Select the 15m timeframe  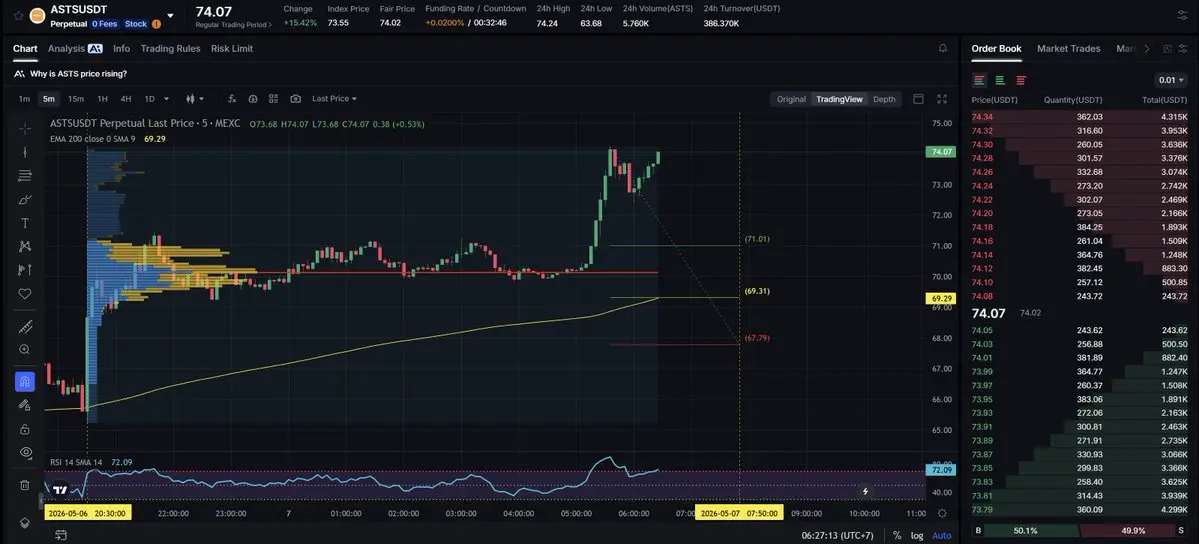tap(76, 99)
